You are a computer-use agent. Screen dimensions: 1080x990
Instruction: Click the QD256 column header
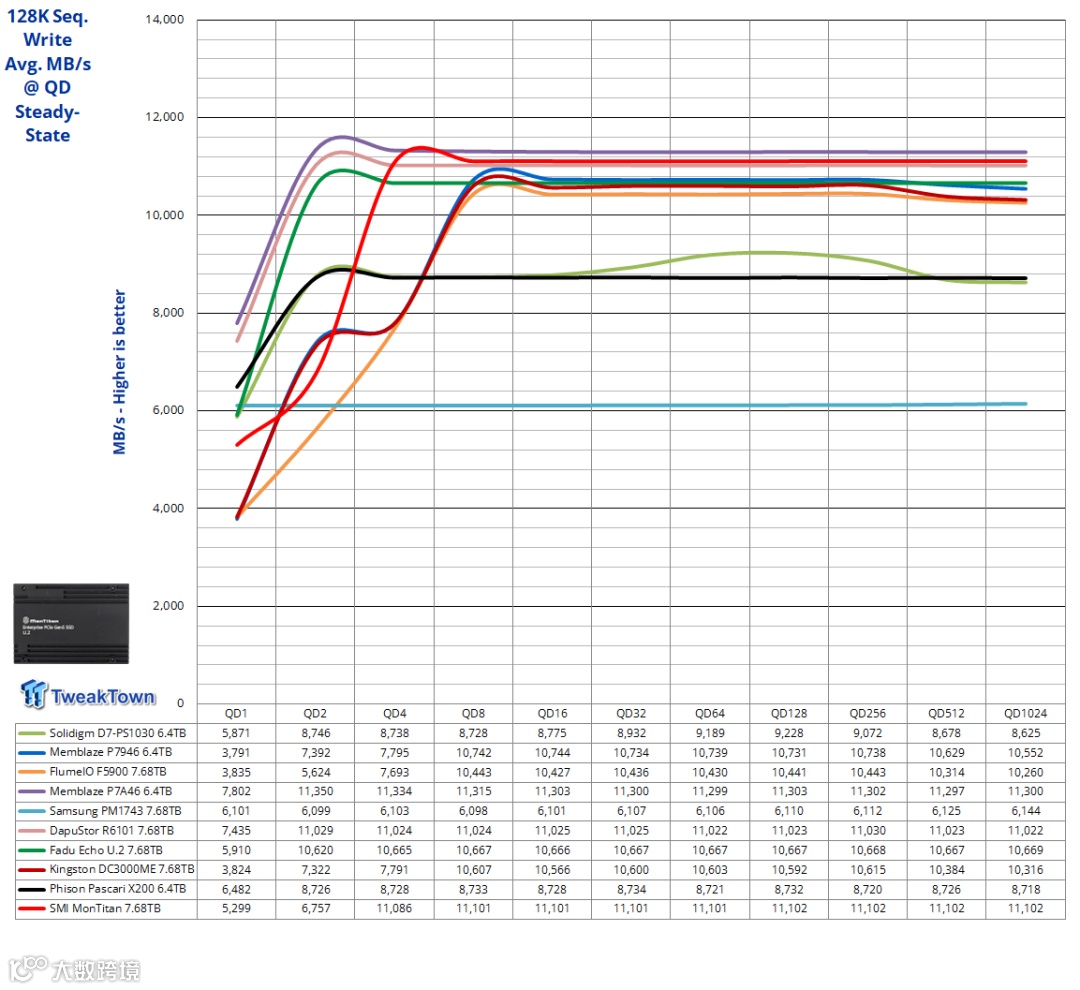click(x=868, y=714)
